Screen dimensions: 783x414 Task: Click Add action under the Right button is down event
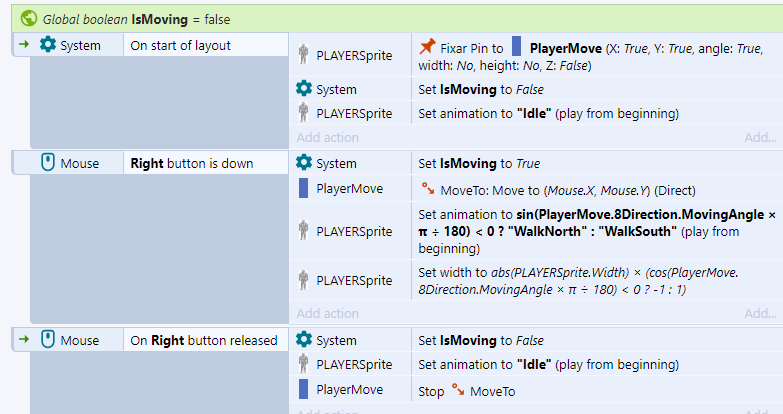327,314
